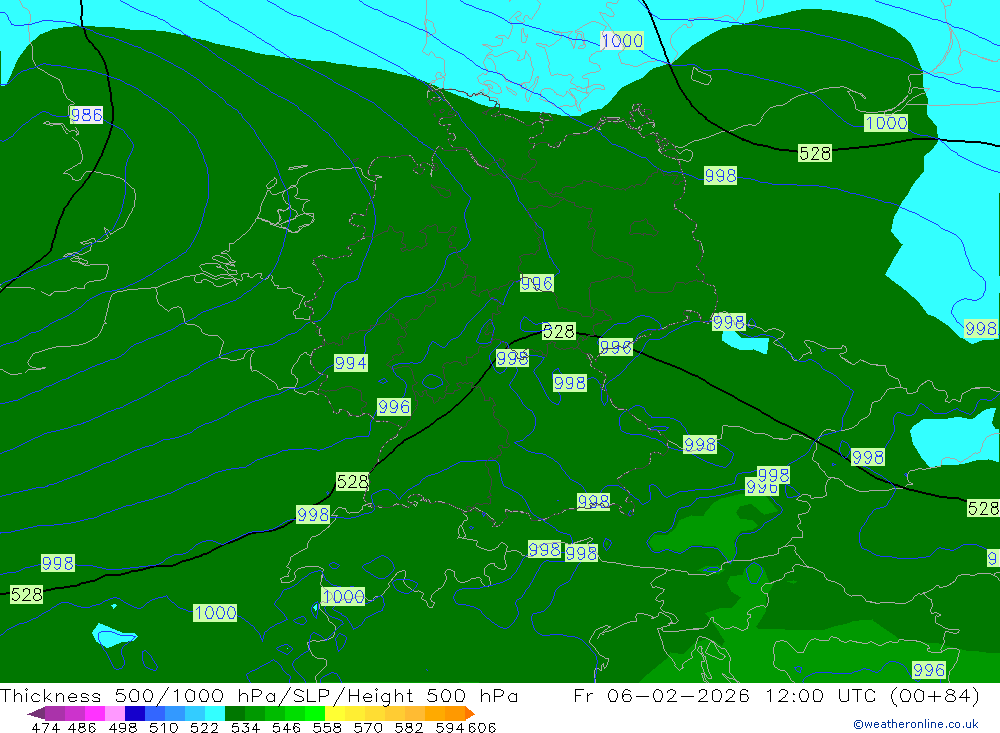1000x733 pixels.
Task: Click the legend value 474
Action: pos(46,727)
